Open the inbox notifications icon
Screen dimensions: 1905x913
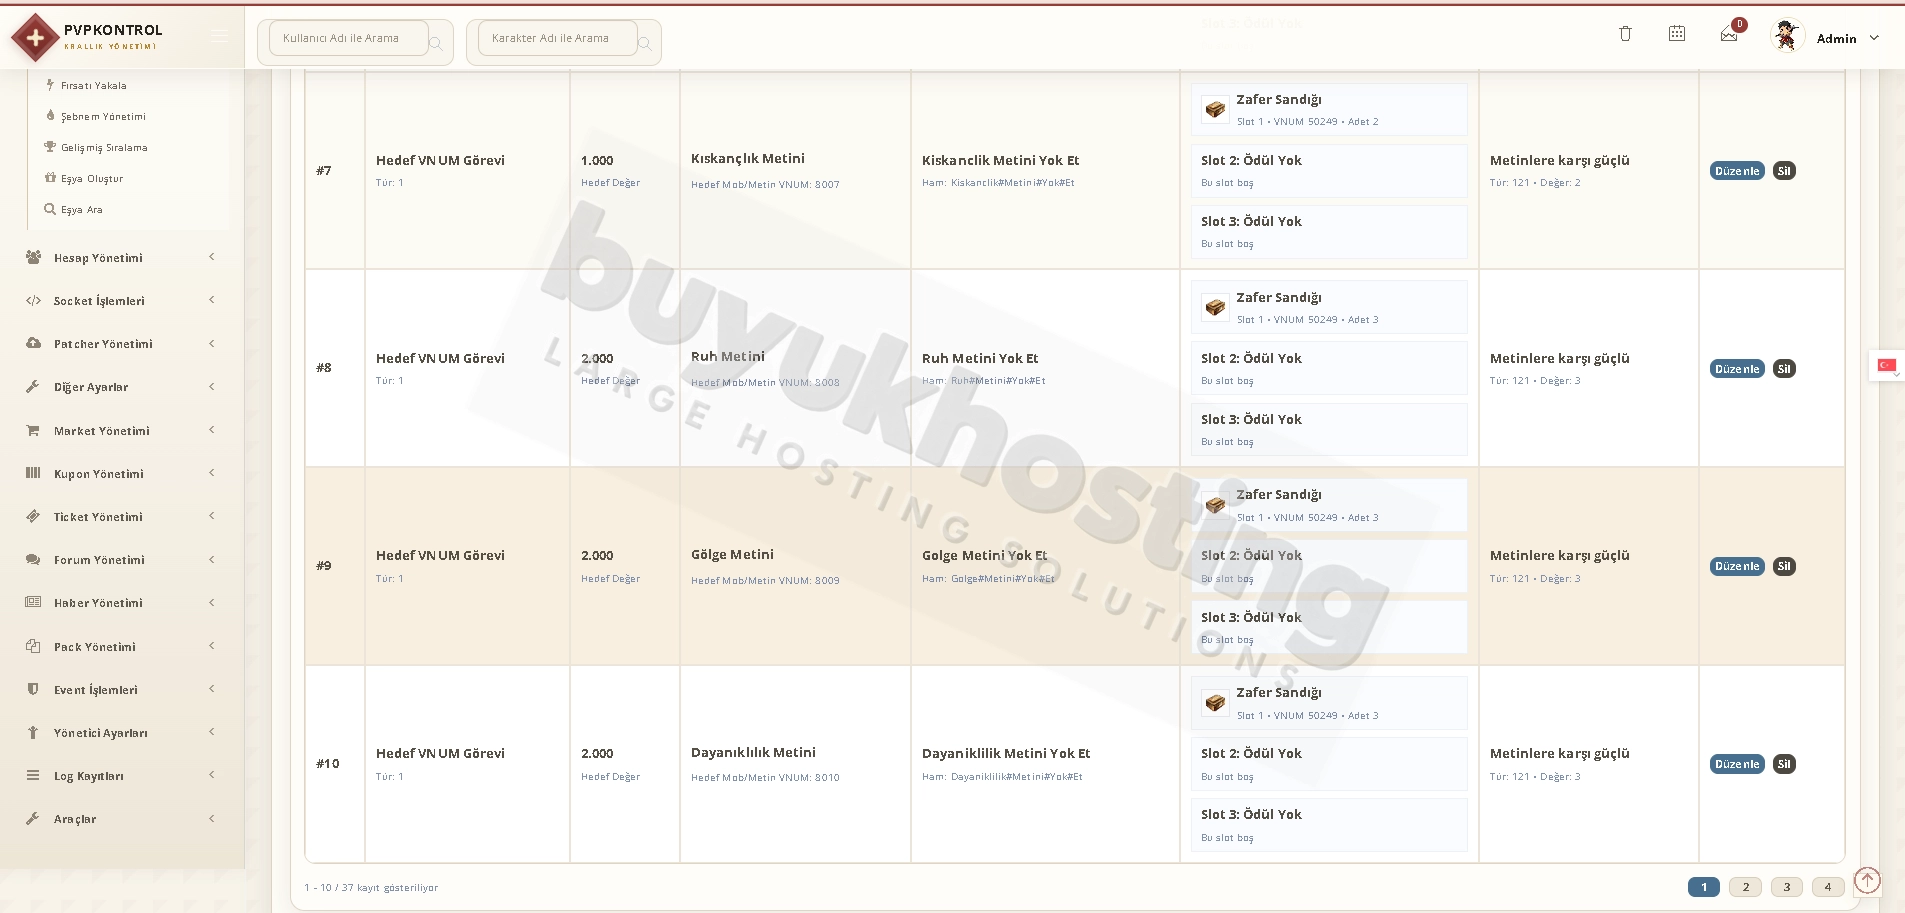pos(1729,35)
